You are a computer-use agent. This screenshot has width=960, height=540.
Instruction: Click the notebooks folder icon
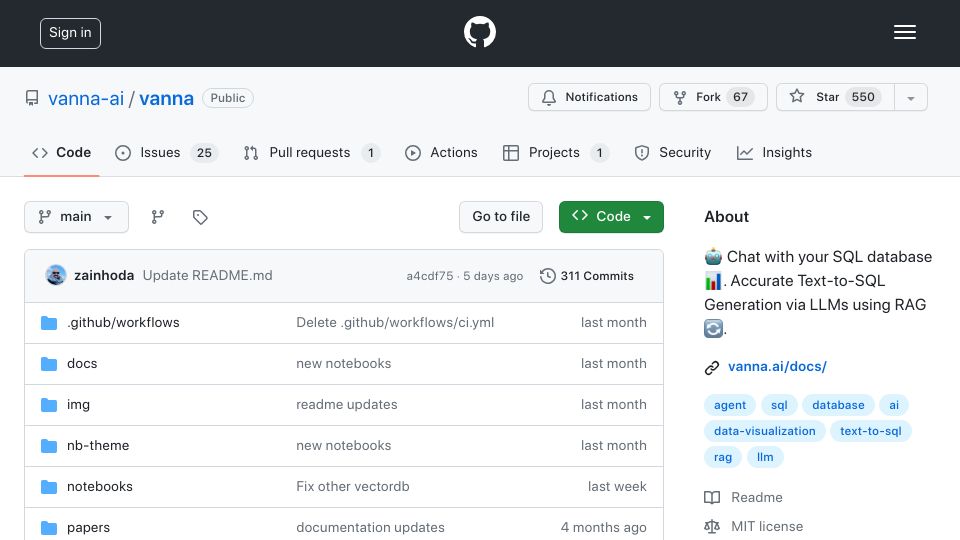49,487
